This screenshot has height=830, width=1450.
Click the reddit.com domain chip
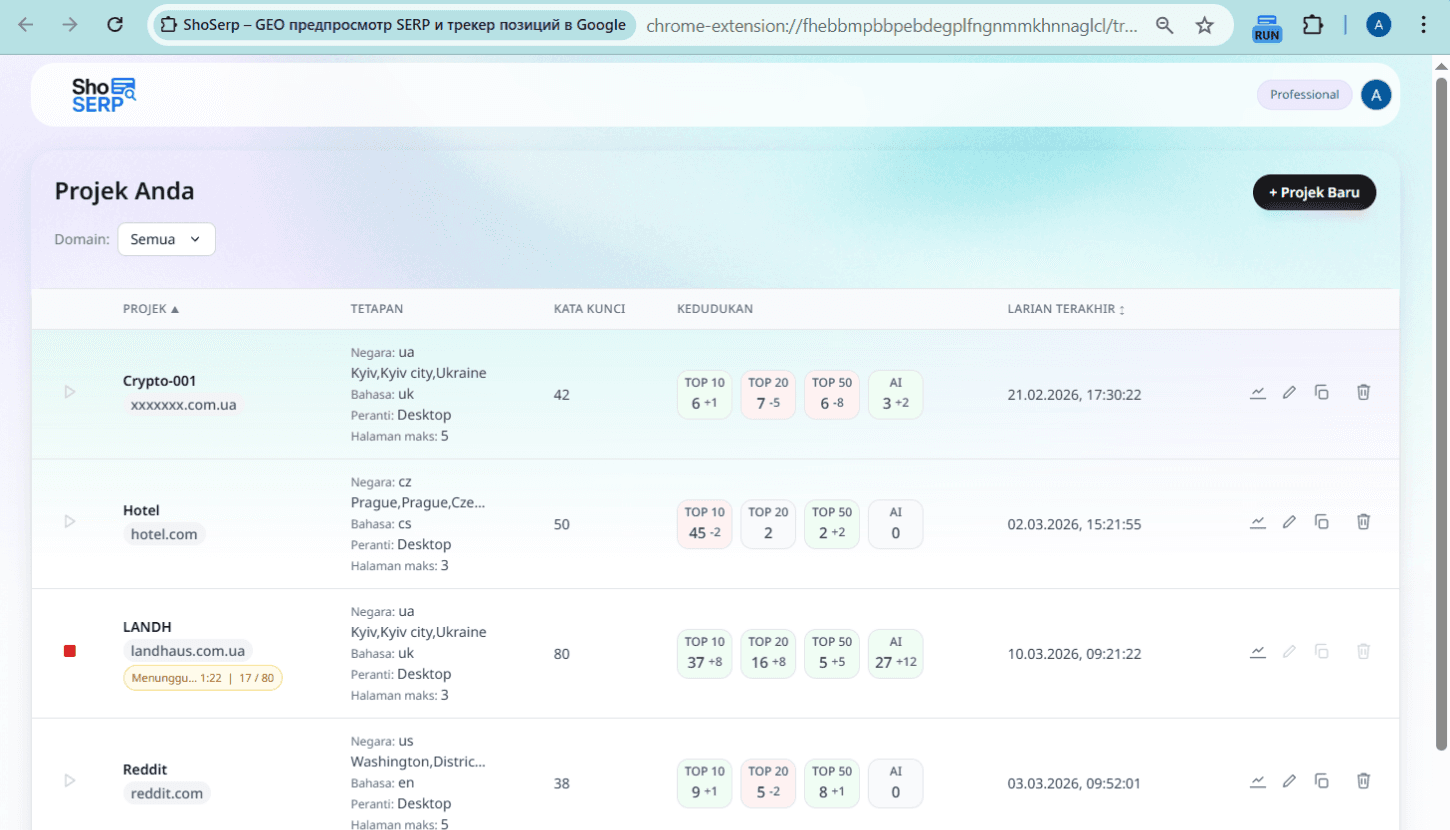coord(167,793)
